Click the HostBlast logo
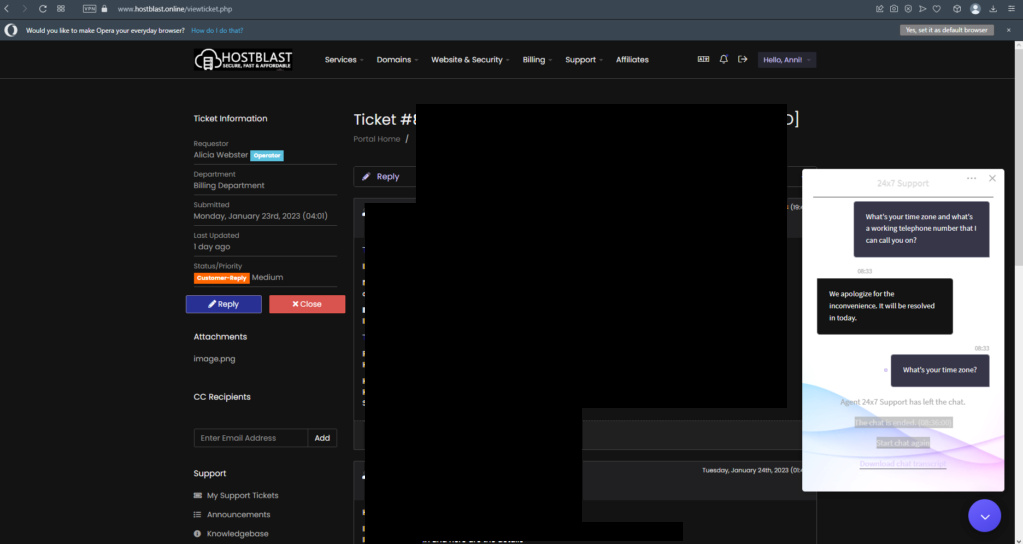The width and height of the screenshot is (1023, 544). [243, 59]
